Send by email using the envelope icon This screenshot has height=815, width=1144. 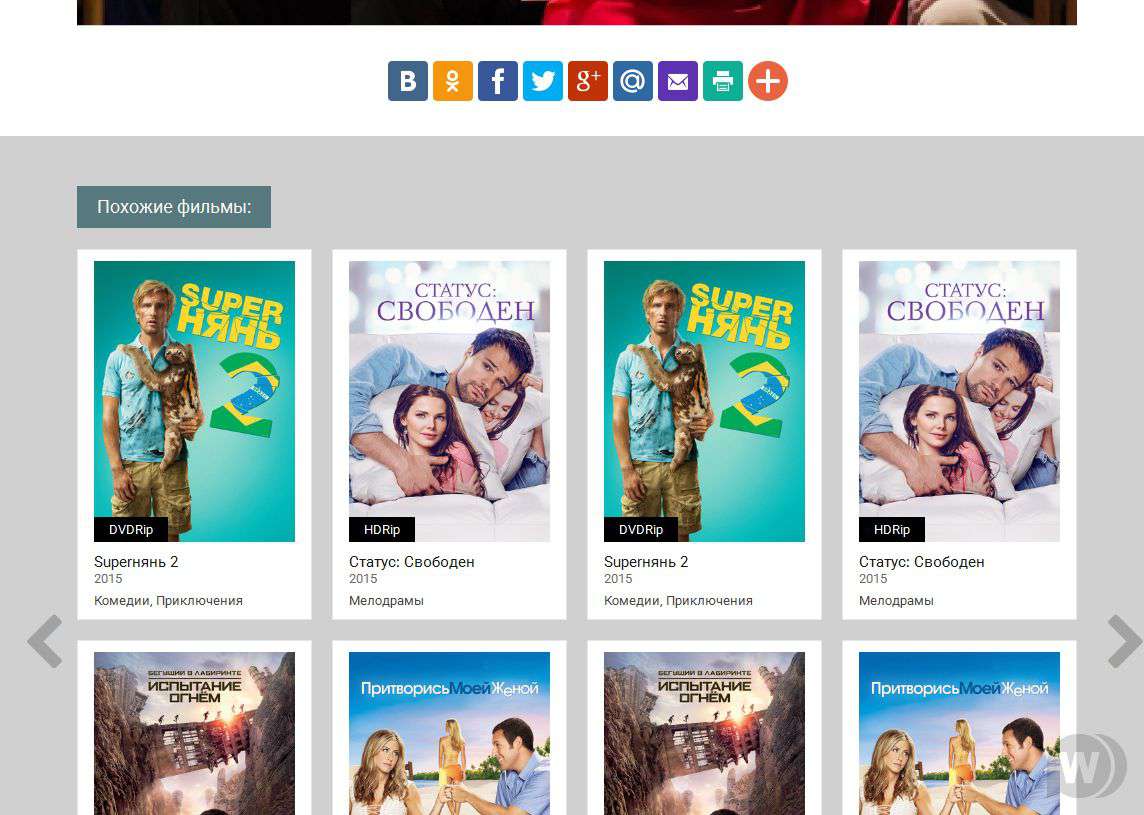678,81
